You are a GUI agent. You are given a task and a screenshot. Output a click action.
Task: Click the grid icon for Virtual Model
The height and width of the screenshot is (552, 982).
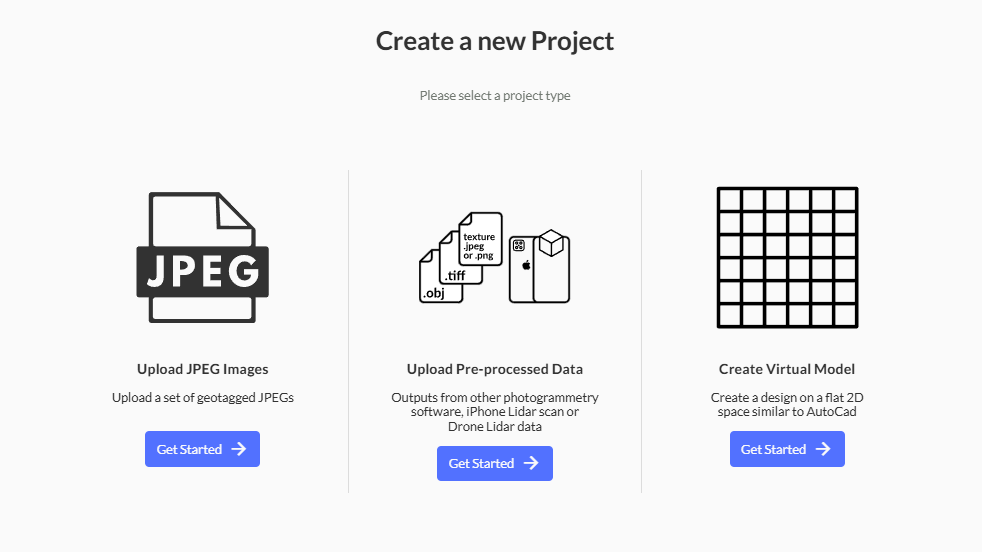coord(787,257)
